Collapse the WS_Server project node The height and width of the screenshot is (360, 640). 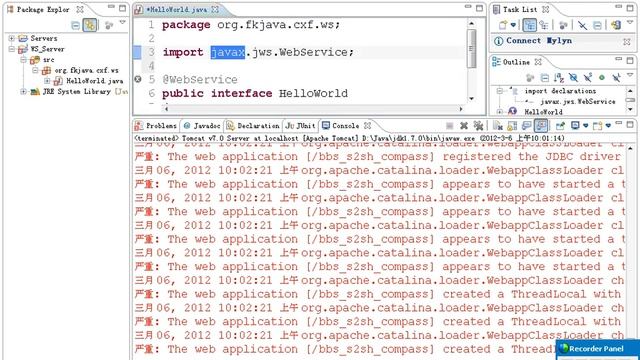coord(11,49)
